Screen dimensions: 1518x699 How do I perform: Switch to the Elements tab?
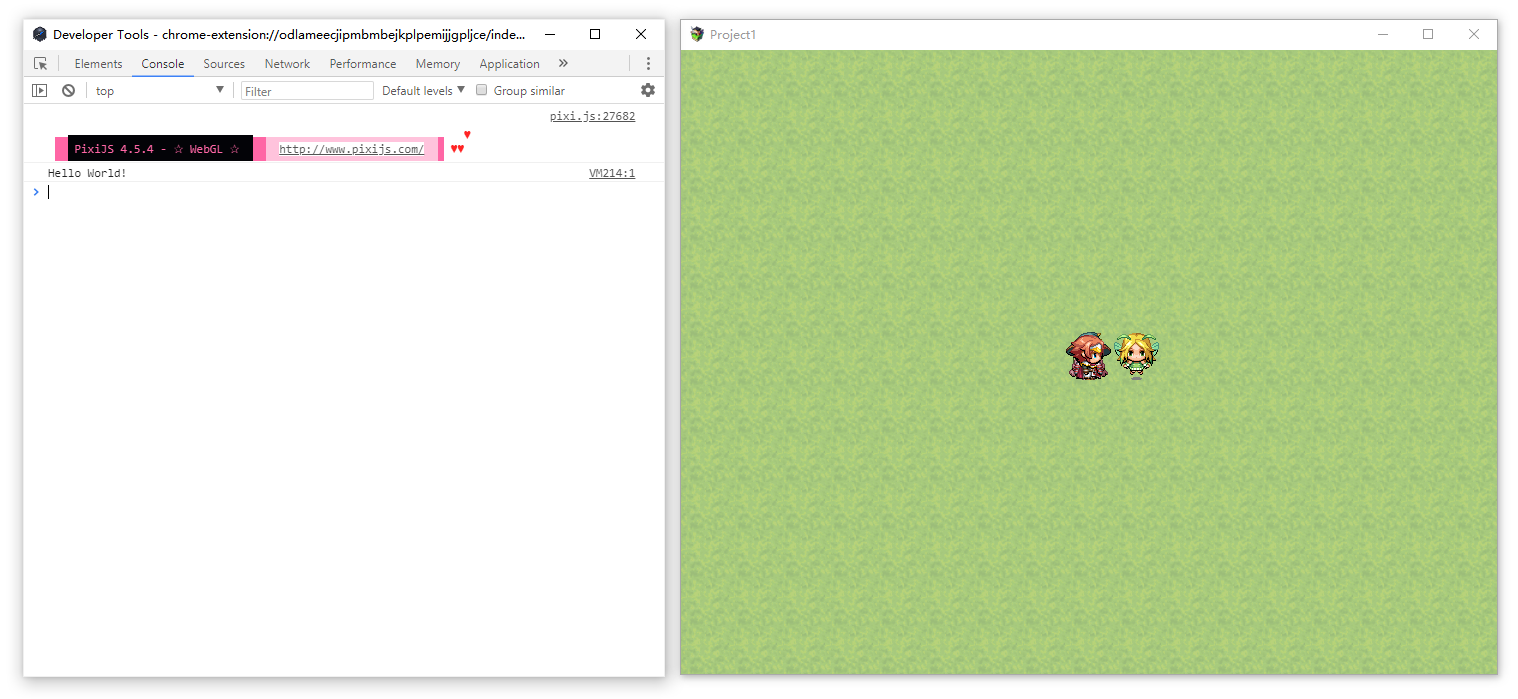tap(98, 63)
